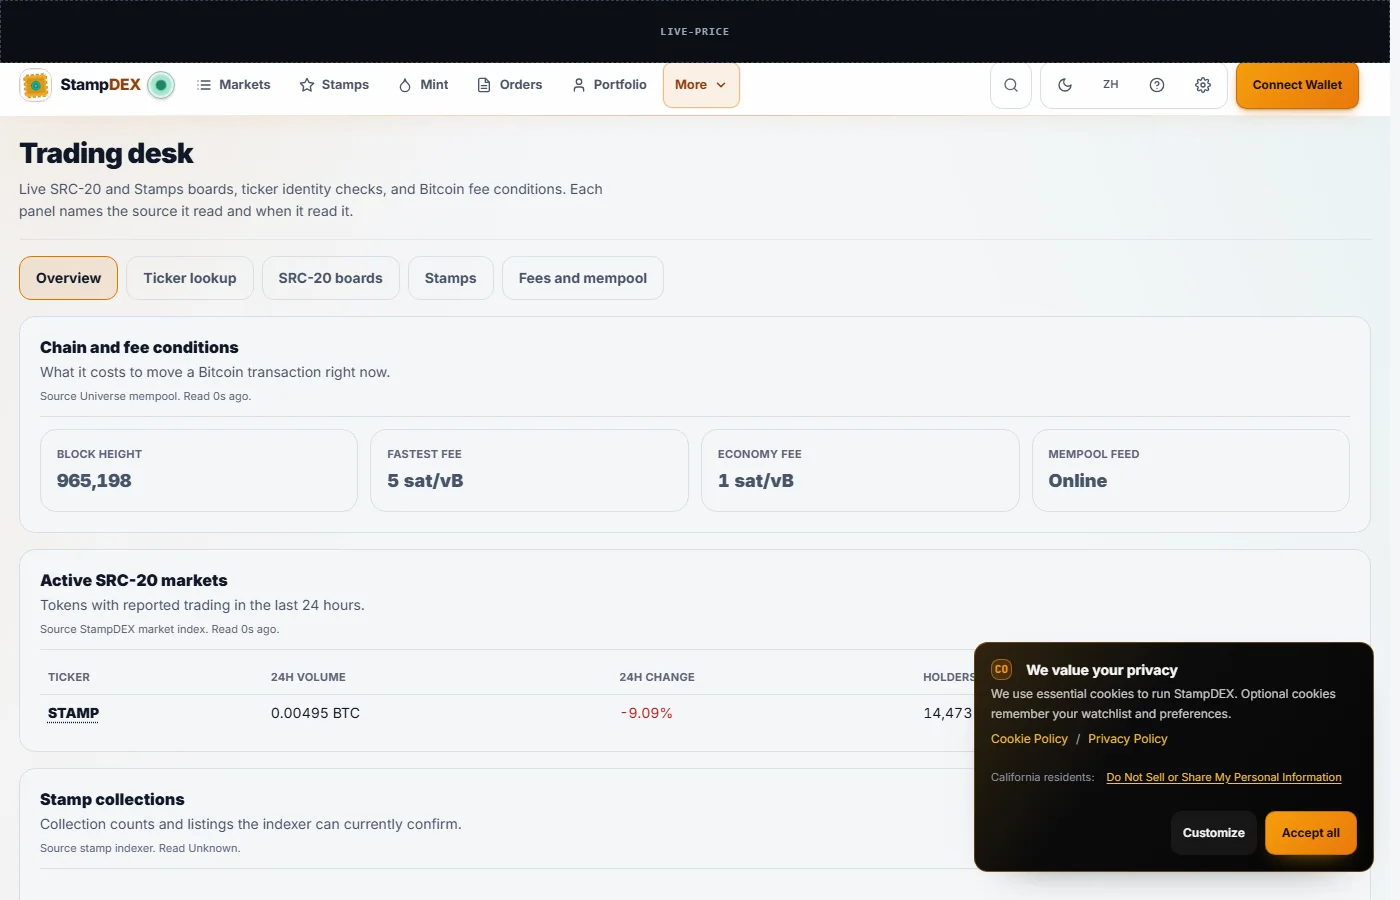Click the TICKER column header
This screenshot has width=1400, height=900.
pyautogui.click(x=69, y=677)
